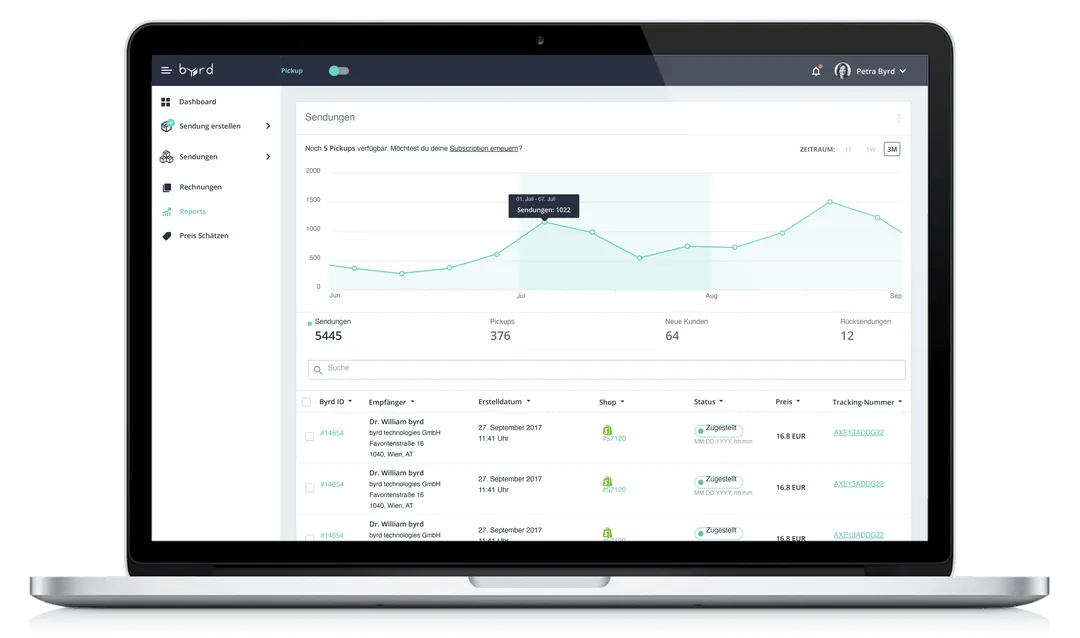Open the three-dot menu of Sendungen card
The width and height of the screenshot is (1080, 638).
(899, 118)
